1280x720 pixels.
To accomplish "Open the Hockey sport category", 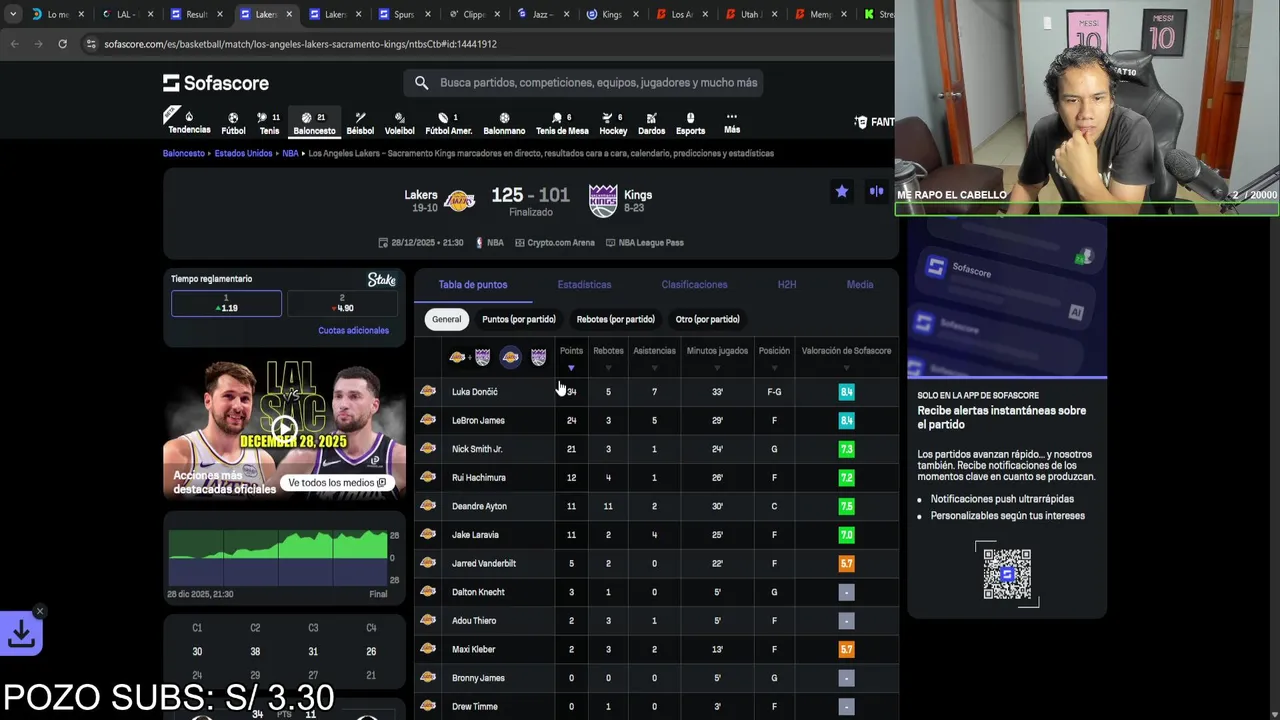I will (613, 123).
